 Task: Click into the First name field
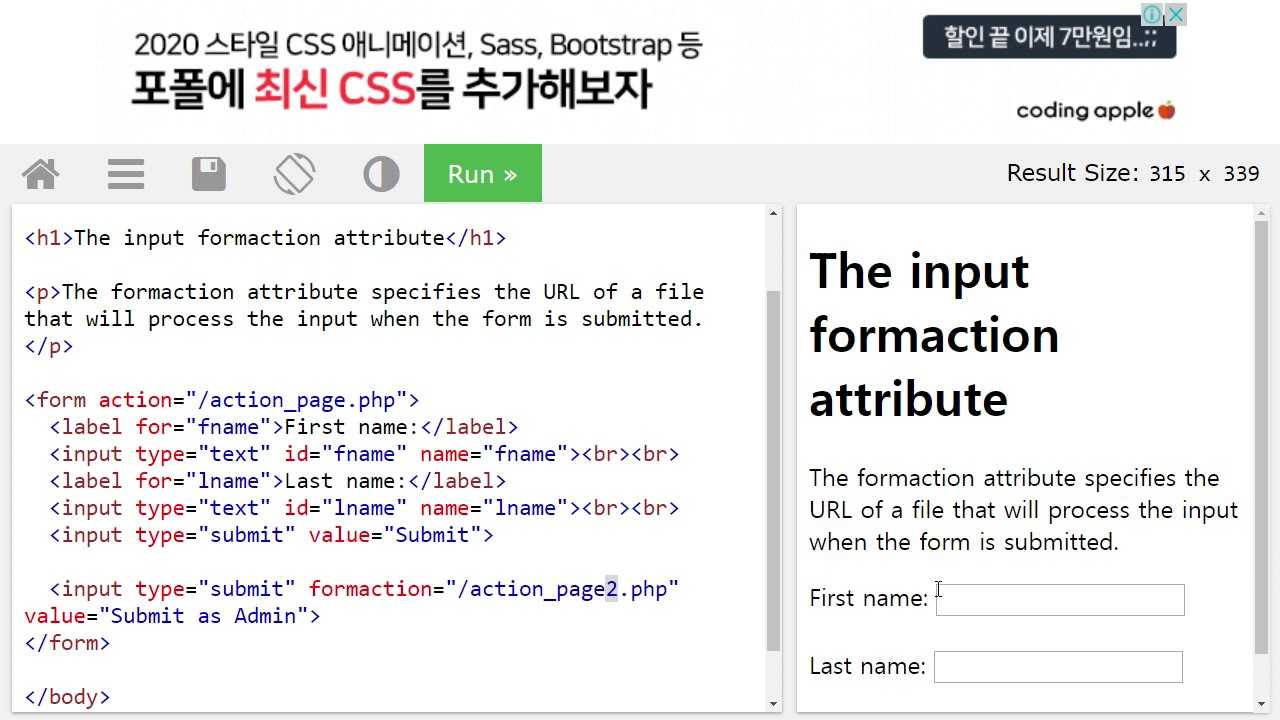(x=1060, y=600)
